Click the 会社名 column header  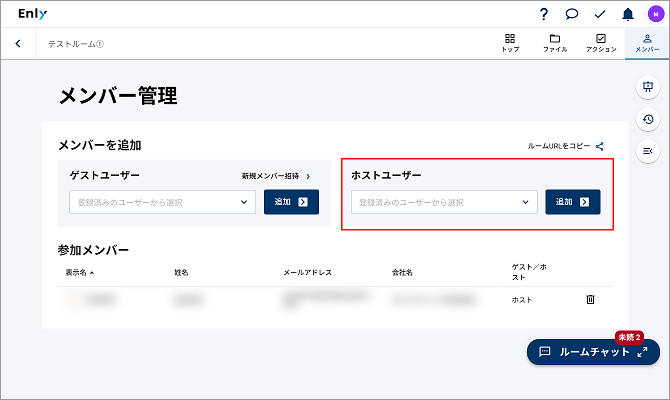point(402,272)
